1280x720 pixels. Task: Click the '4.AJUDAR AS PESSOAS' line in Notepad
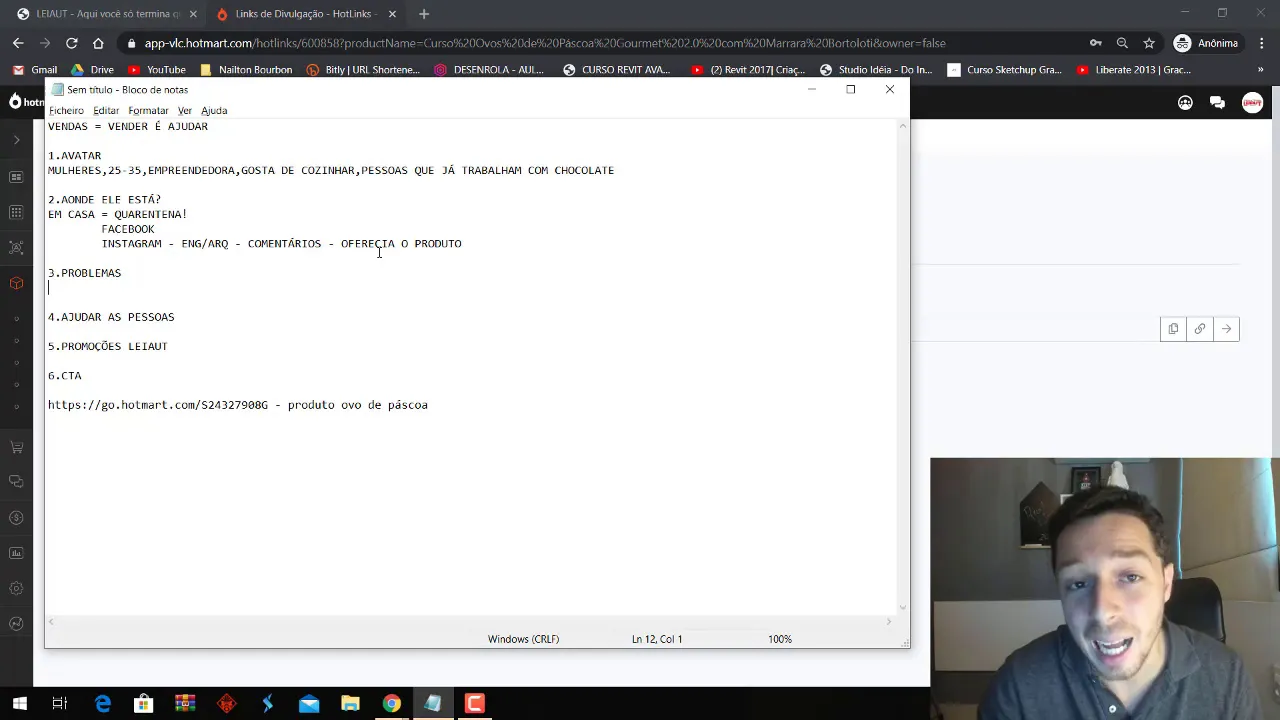[x=111, y=317]
